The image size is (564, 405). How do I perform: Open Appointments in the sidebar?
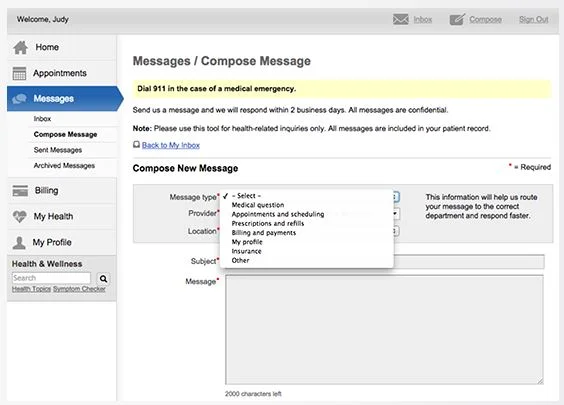(62, 73)
